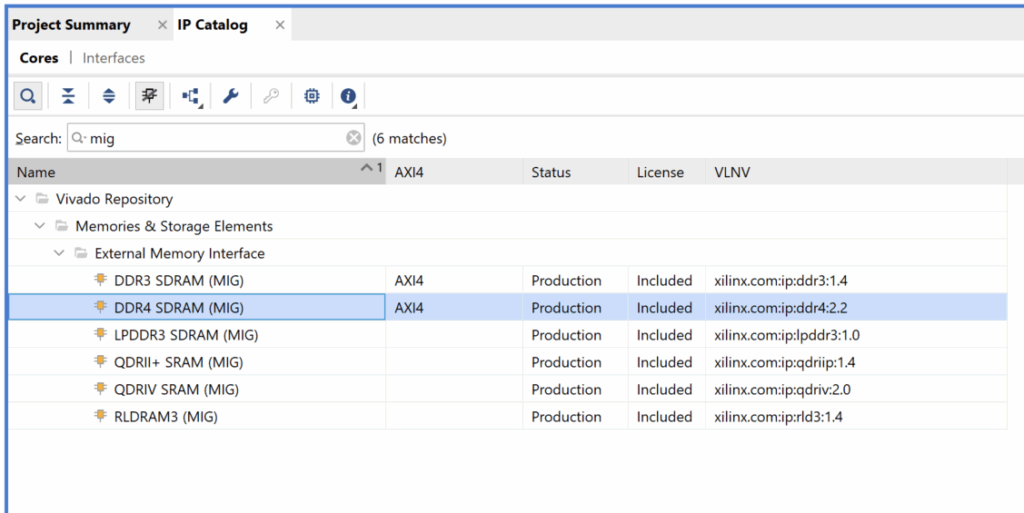1024x513 pixels.
Task: Select DDR3 SDRAM (MIG) core
Action: pos(178,280)
